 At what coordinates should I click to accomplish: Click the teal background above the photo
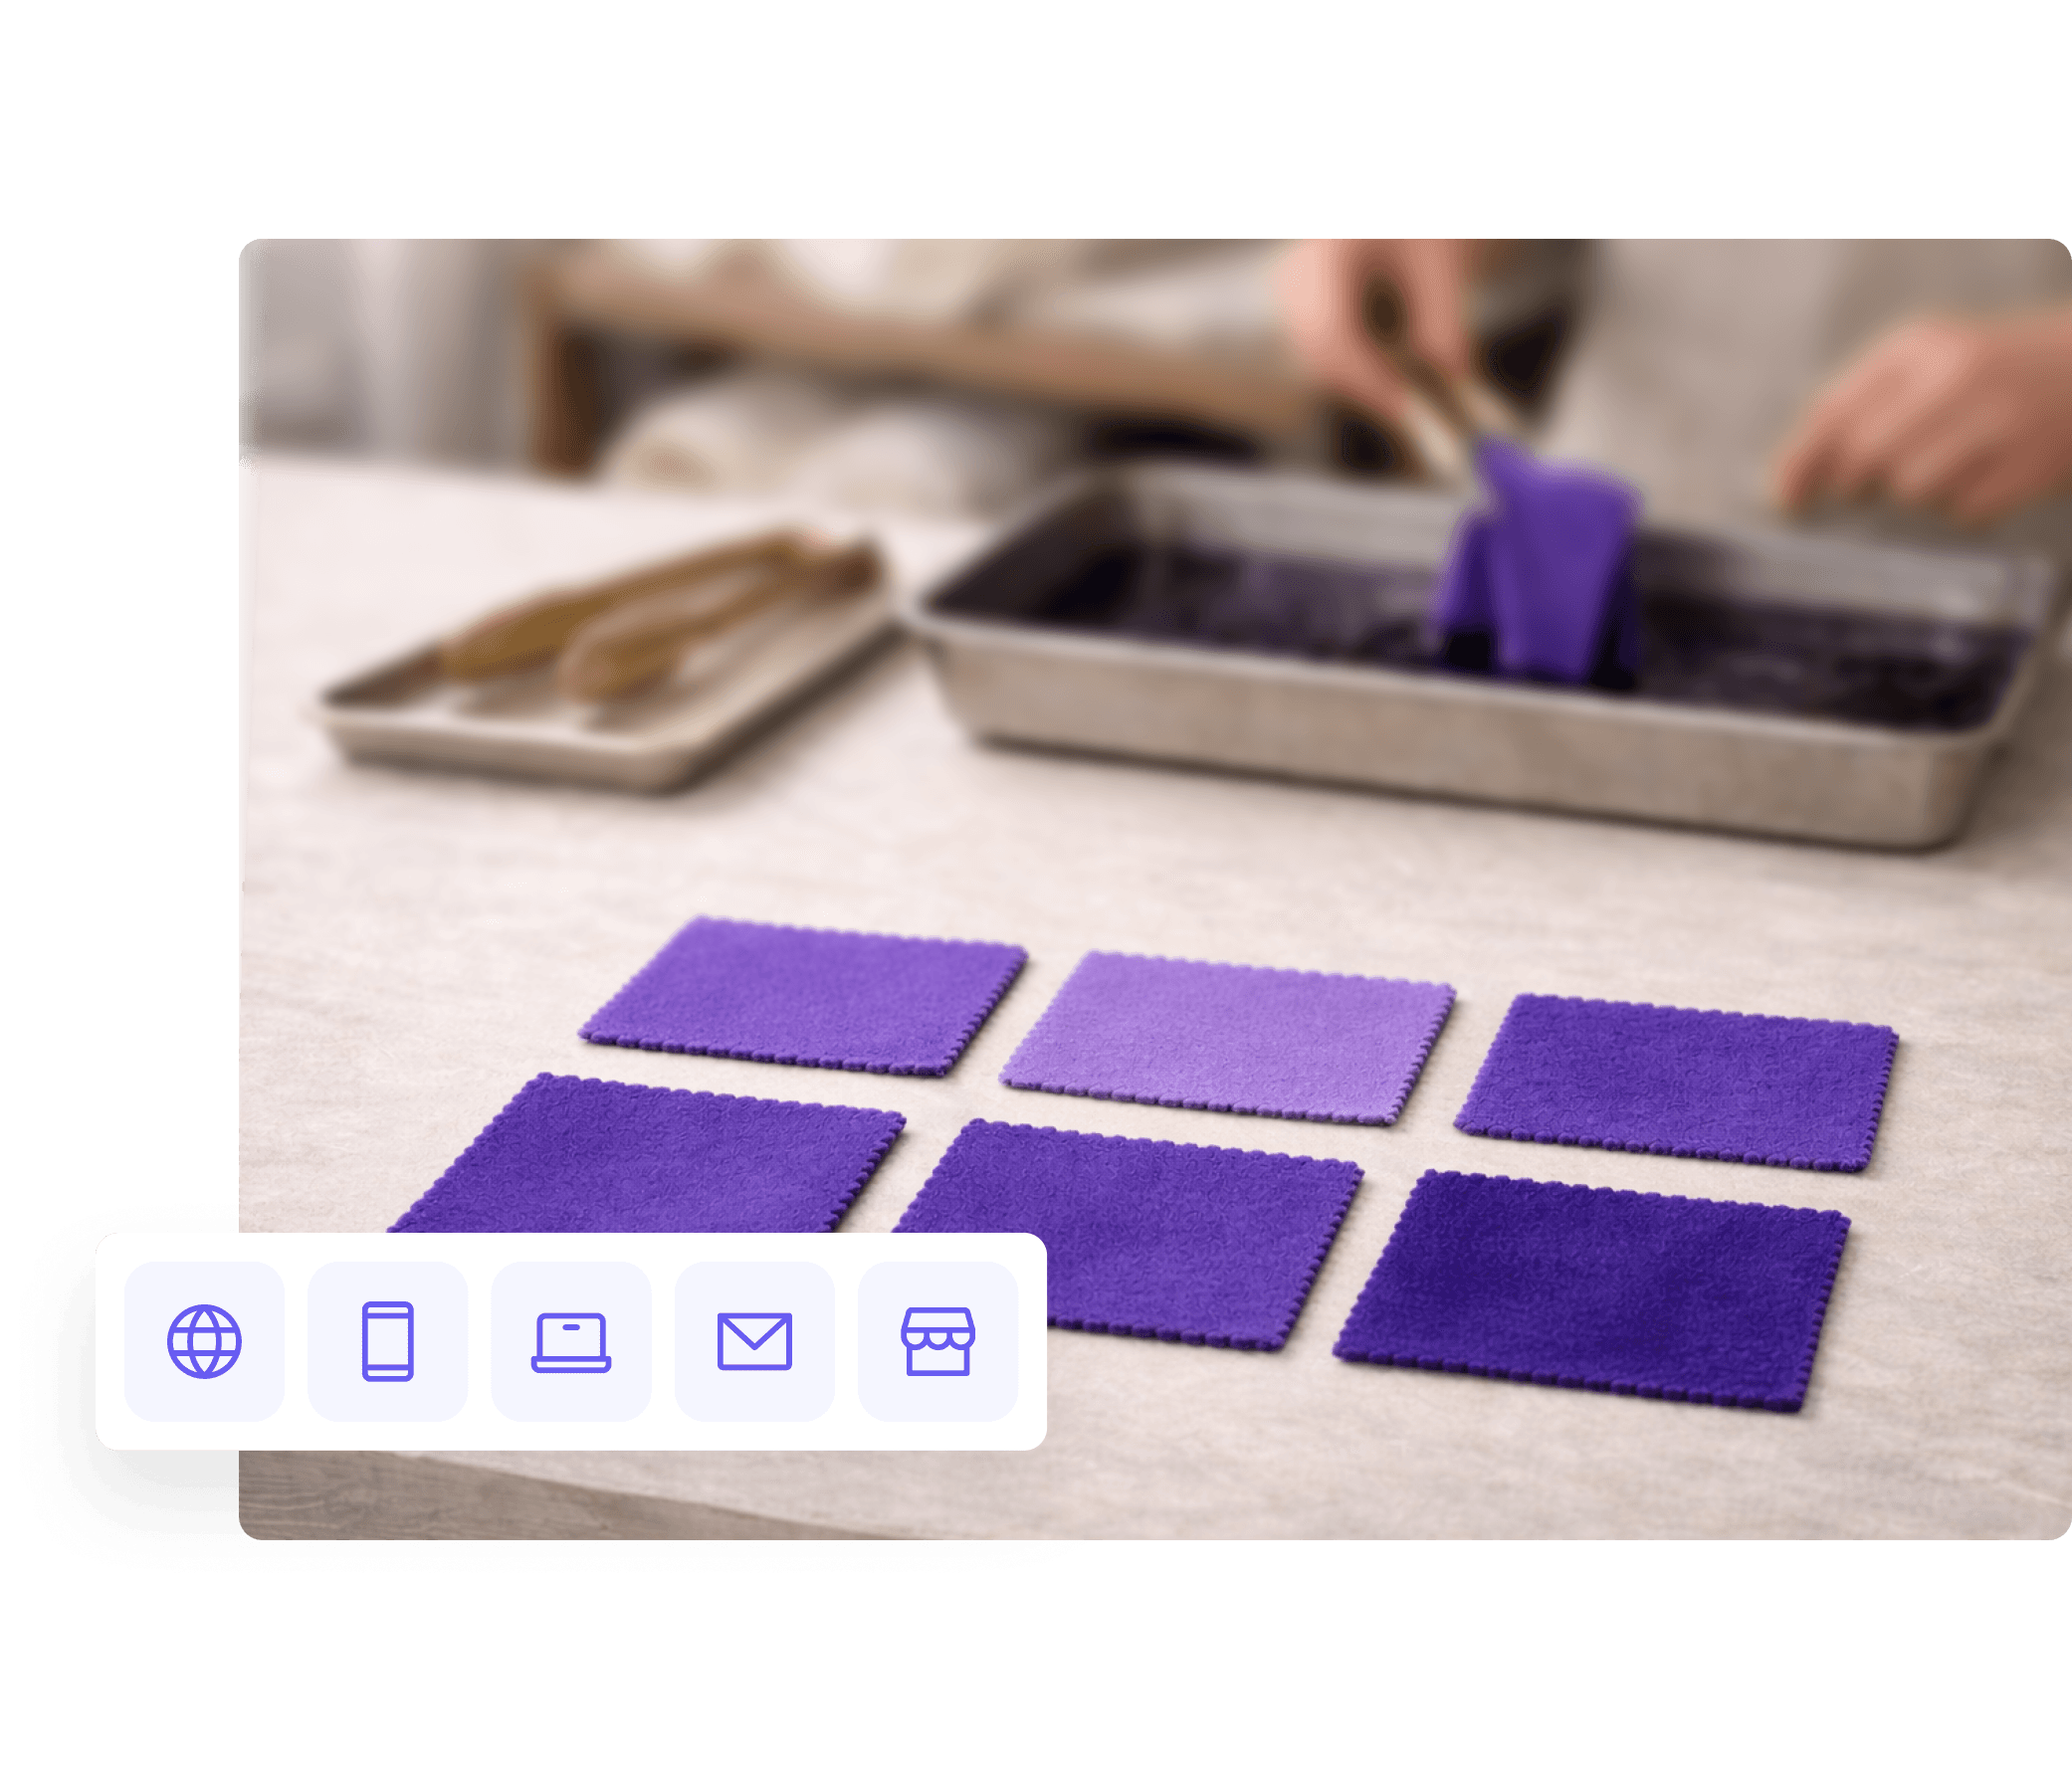point(1000,120)
